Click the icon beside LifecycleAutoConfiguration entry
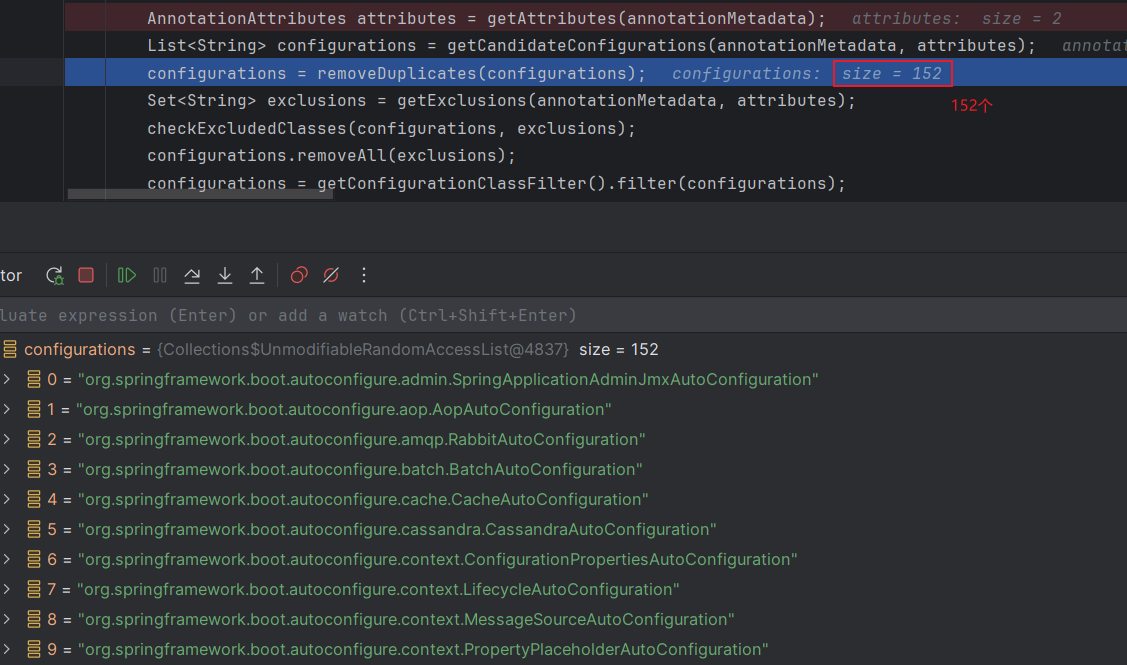 tap(34, 590)
